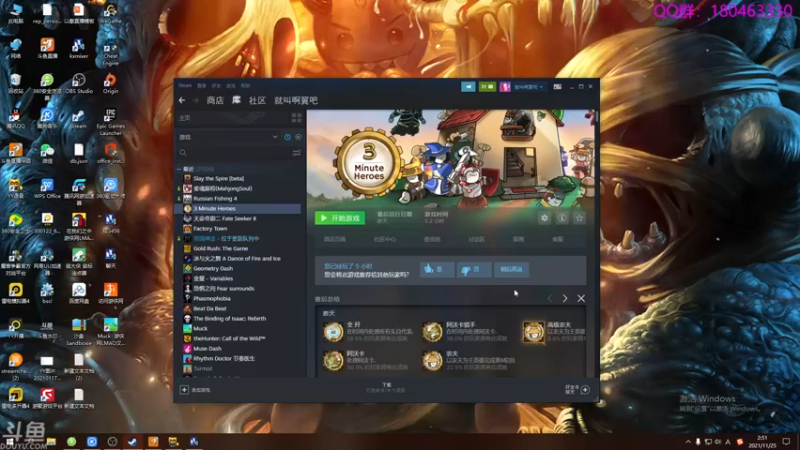Select Geometry Dash in library
This screenshot has width=800, height=450.
213,268
